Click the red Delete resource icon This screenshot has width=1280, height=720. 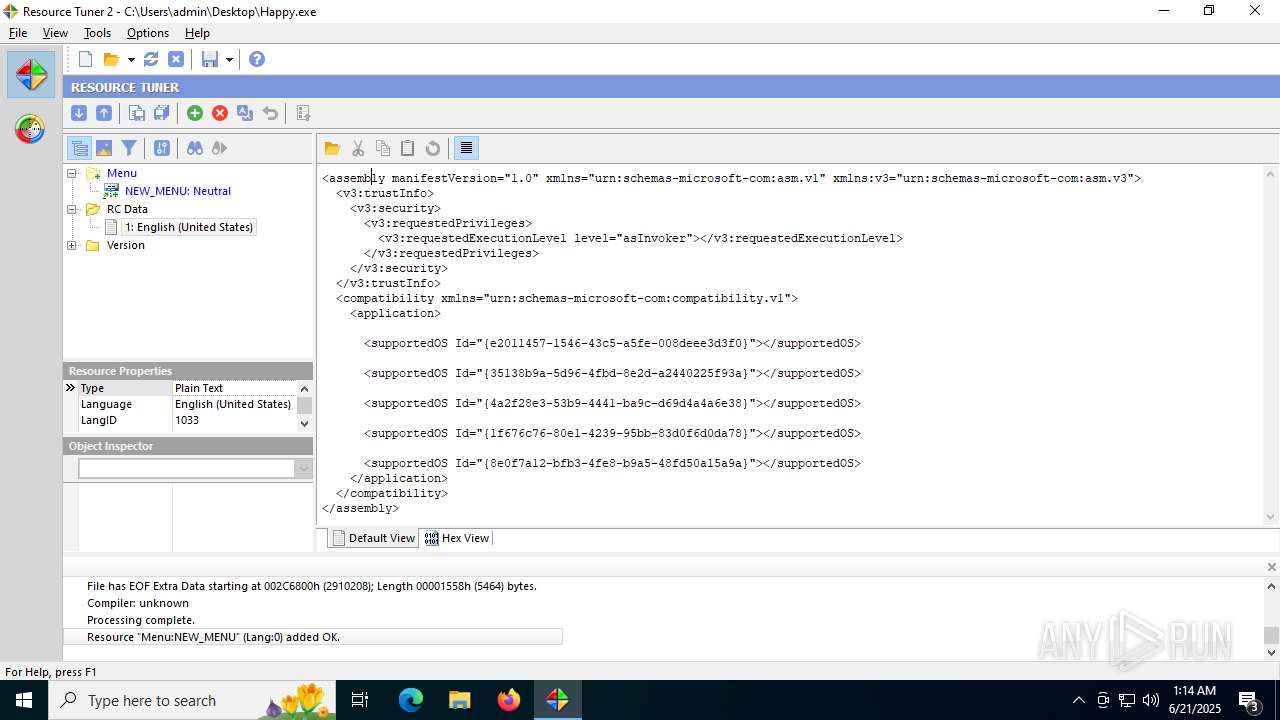click(x=220, y=113)
